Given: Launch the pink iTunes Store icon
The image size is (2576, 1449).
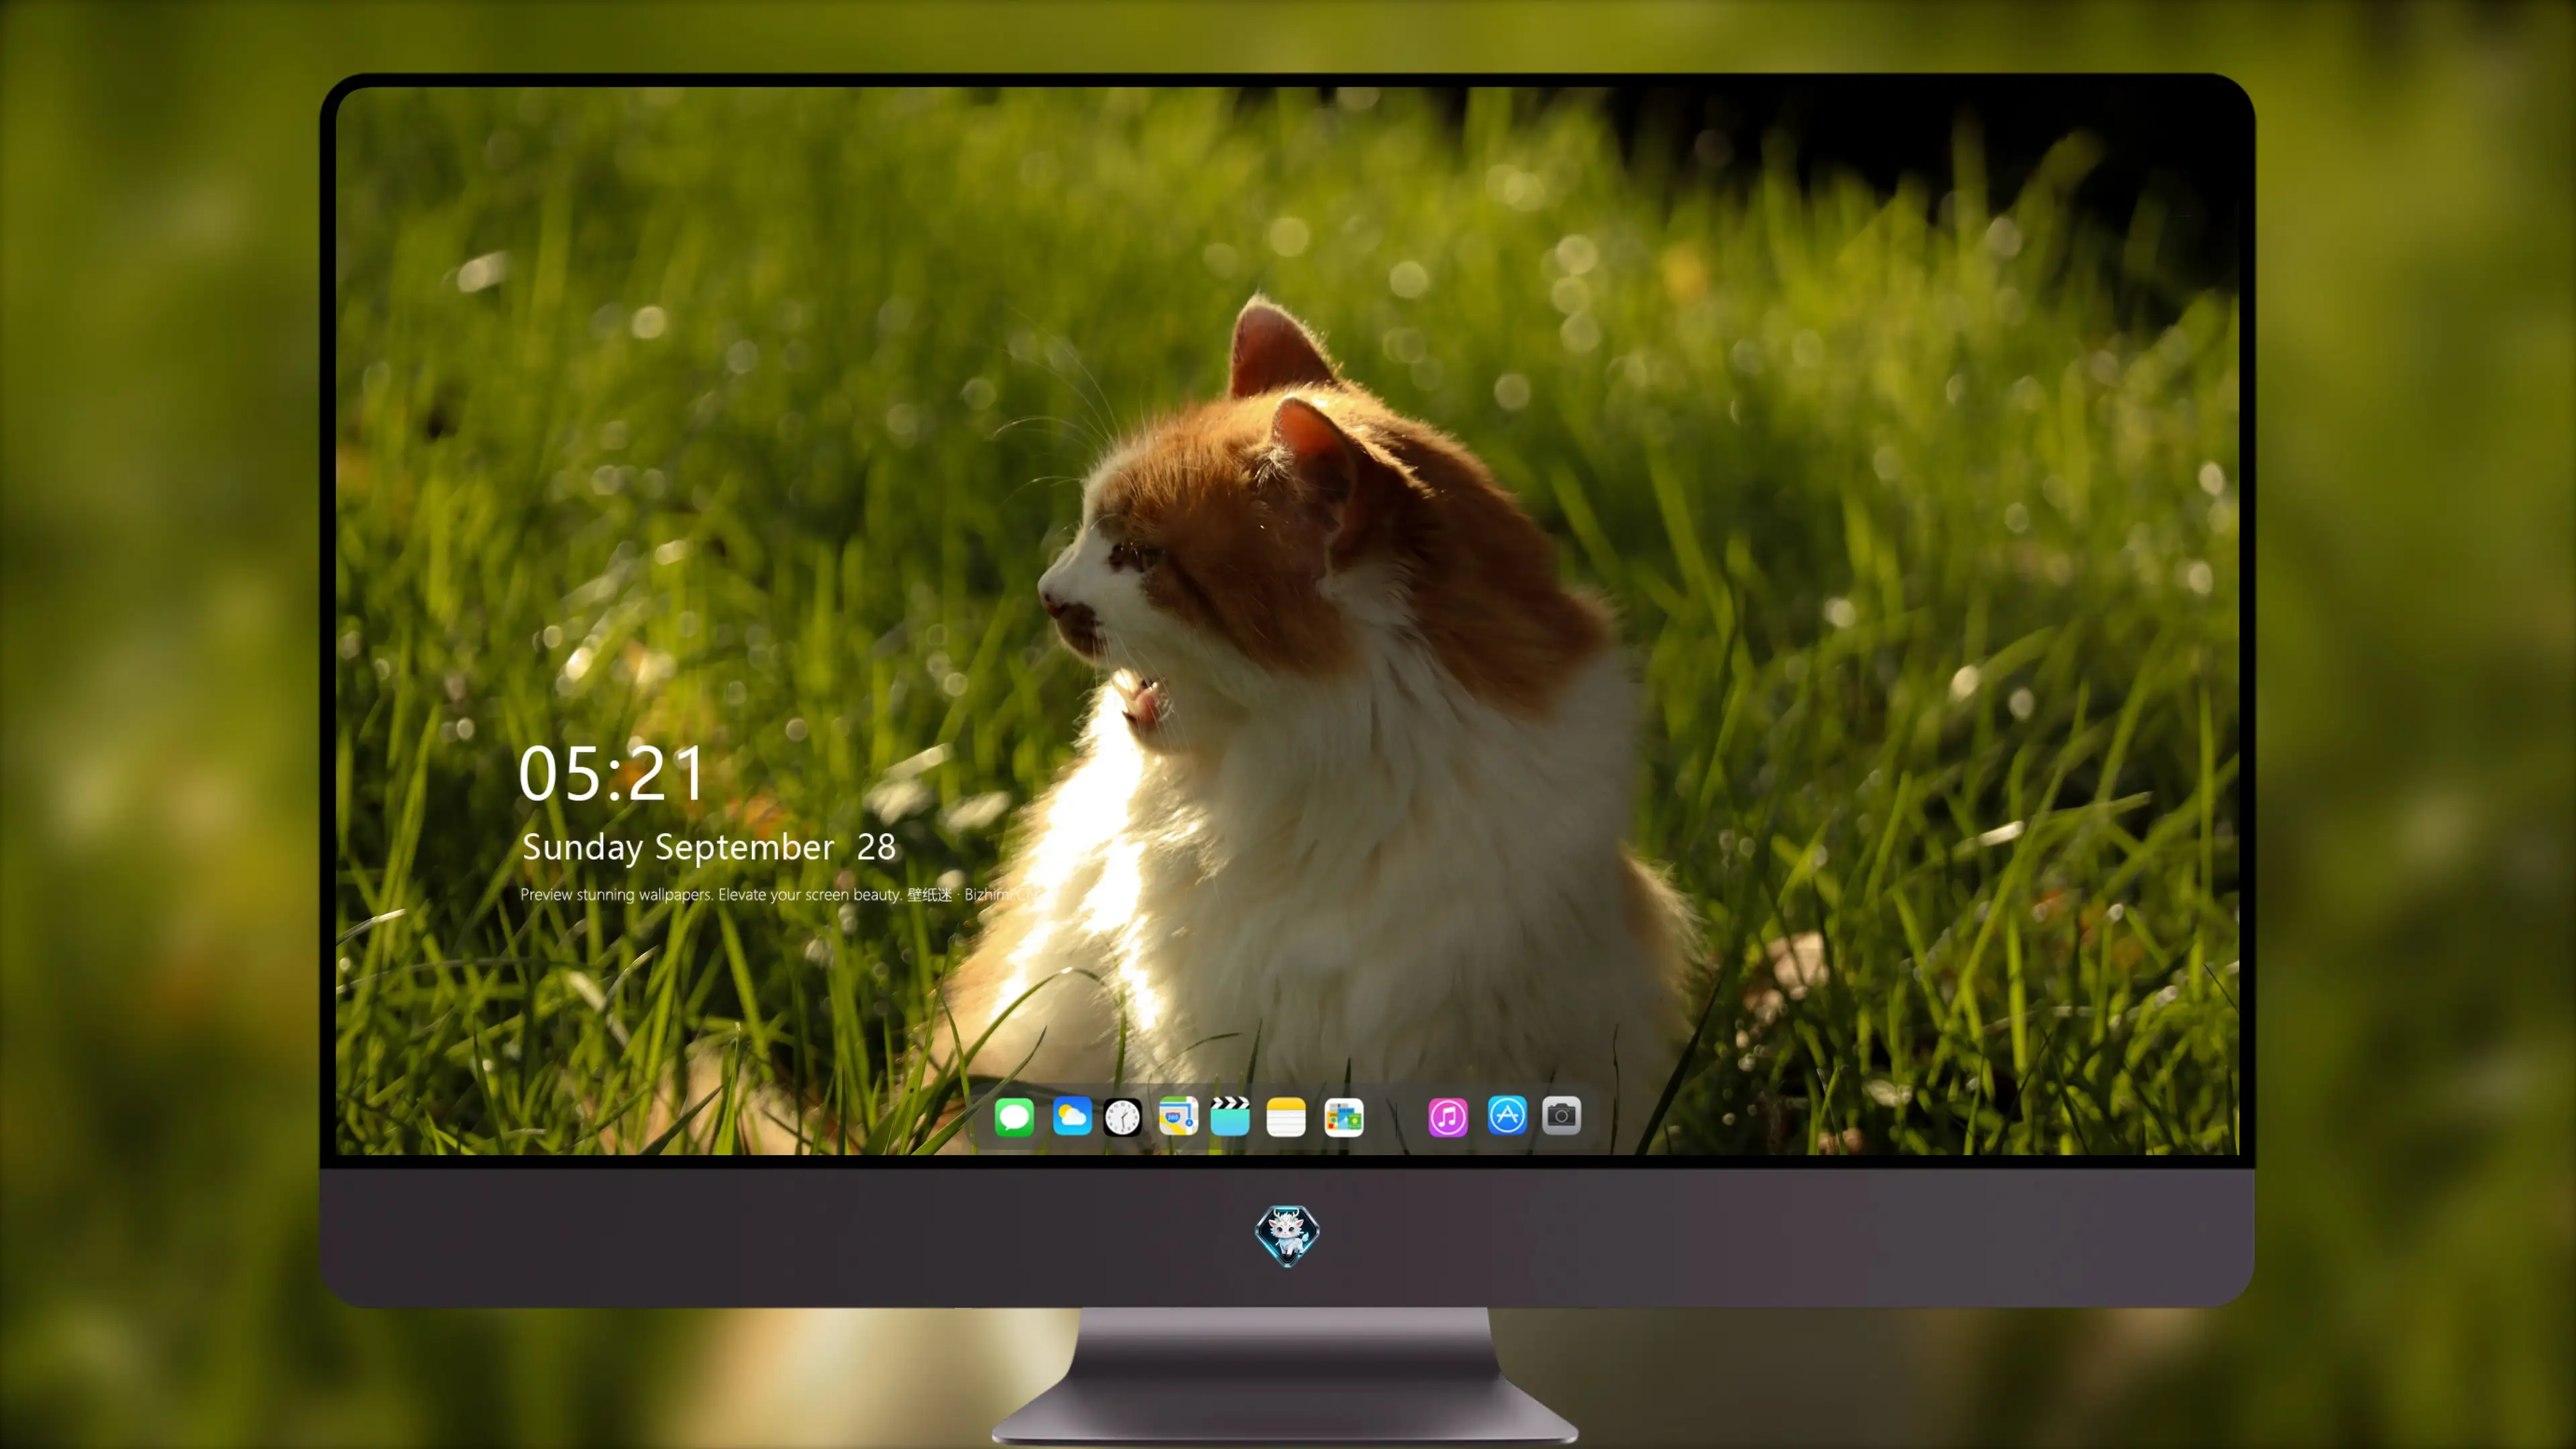Looking at the screenshot, I should [x=1448, y=1117].
